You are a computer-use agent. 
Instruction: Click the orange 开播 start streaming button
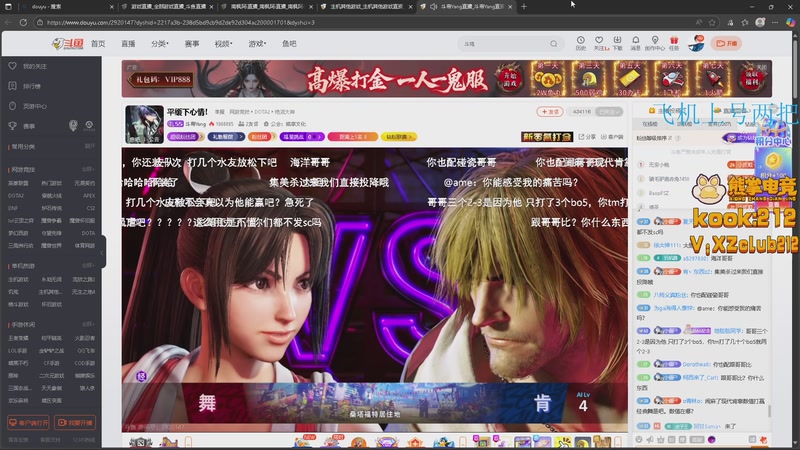click(727, 44)
